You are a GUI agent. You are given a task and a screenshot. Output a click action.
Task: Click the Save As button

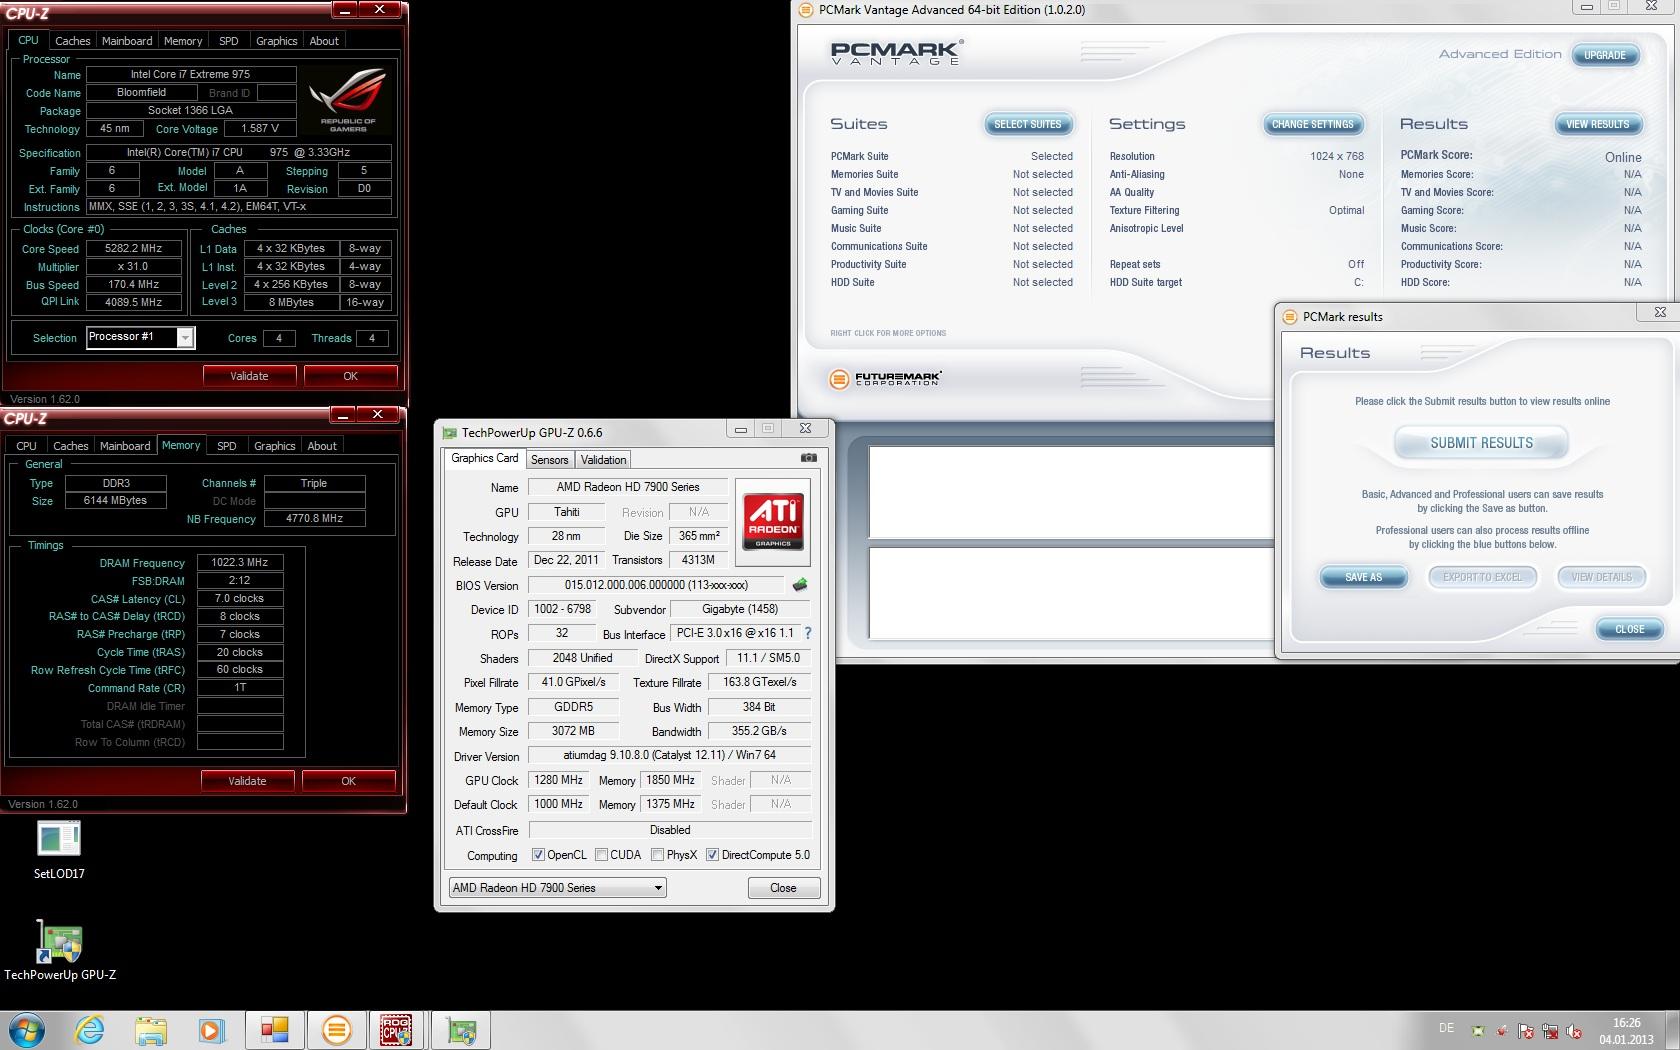pos(1363,577)
